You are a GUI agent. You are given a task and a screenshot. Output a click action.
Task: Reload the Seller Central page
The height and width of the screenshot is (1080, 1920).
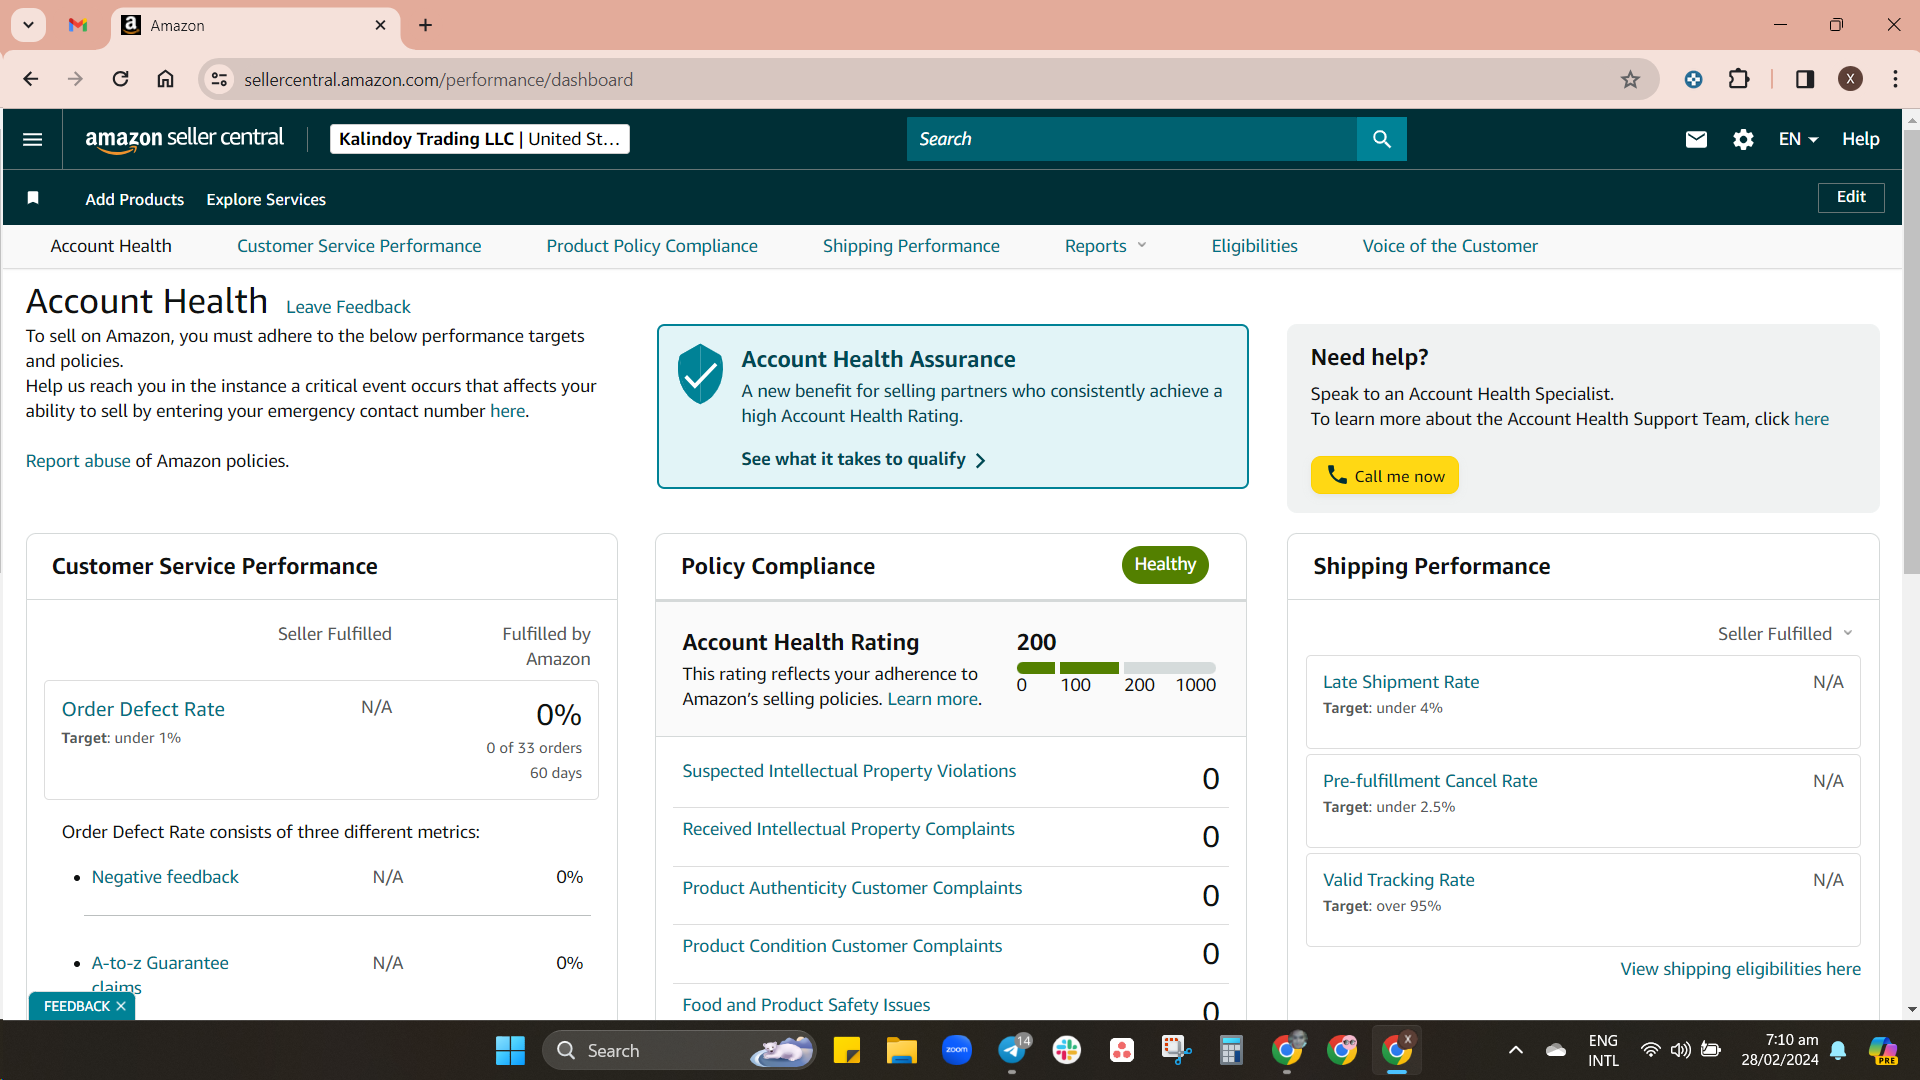(120, 79)
